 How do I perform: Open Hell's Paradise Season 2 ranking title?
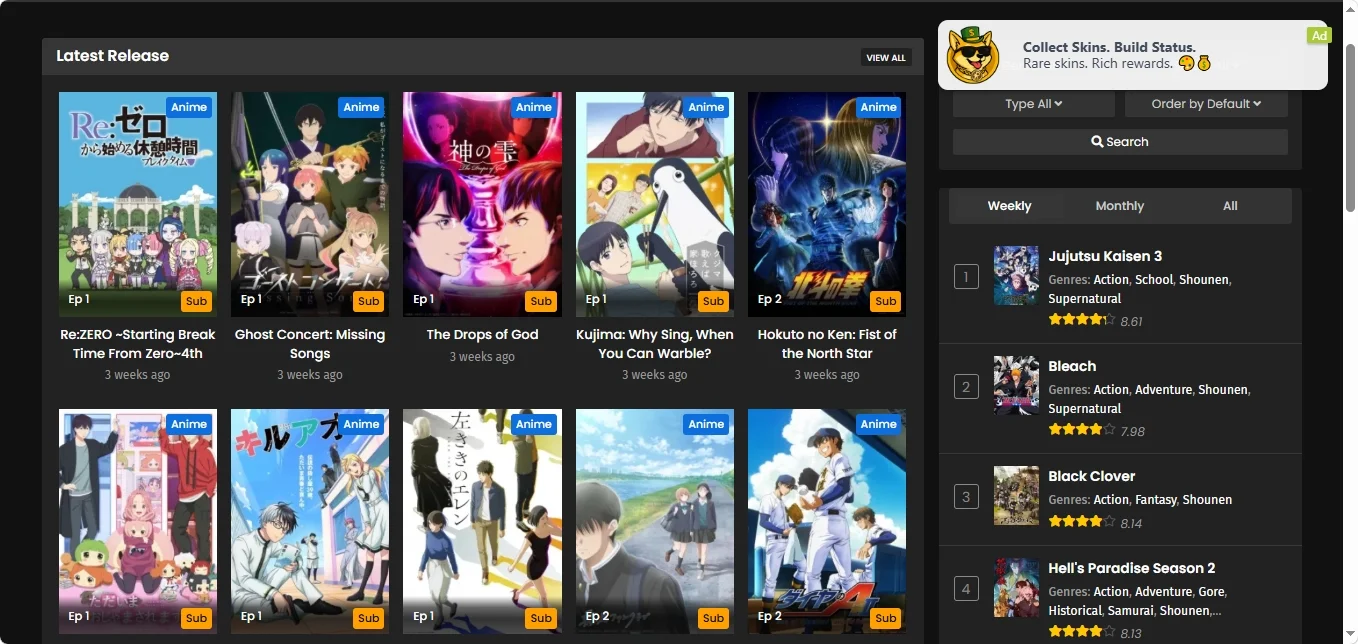click(x=1131, y=568)
